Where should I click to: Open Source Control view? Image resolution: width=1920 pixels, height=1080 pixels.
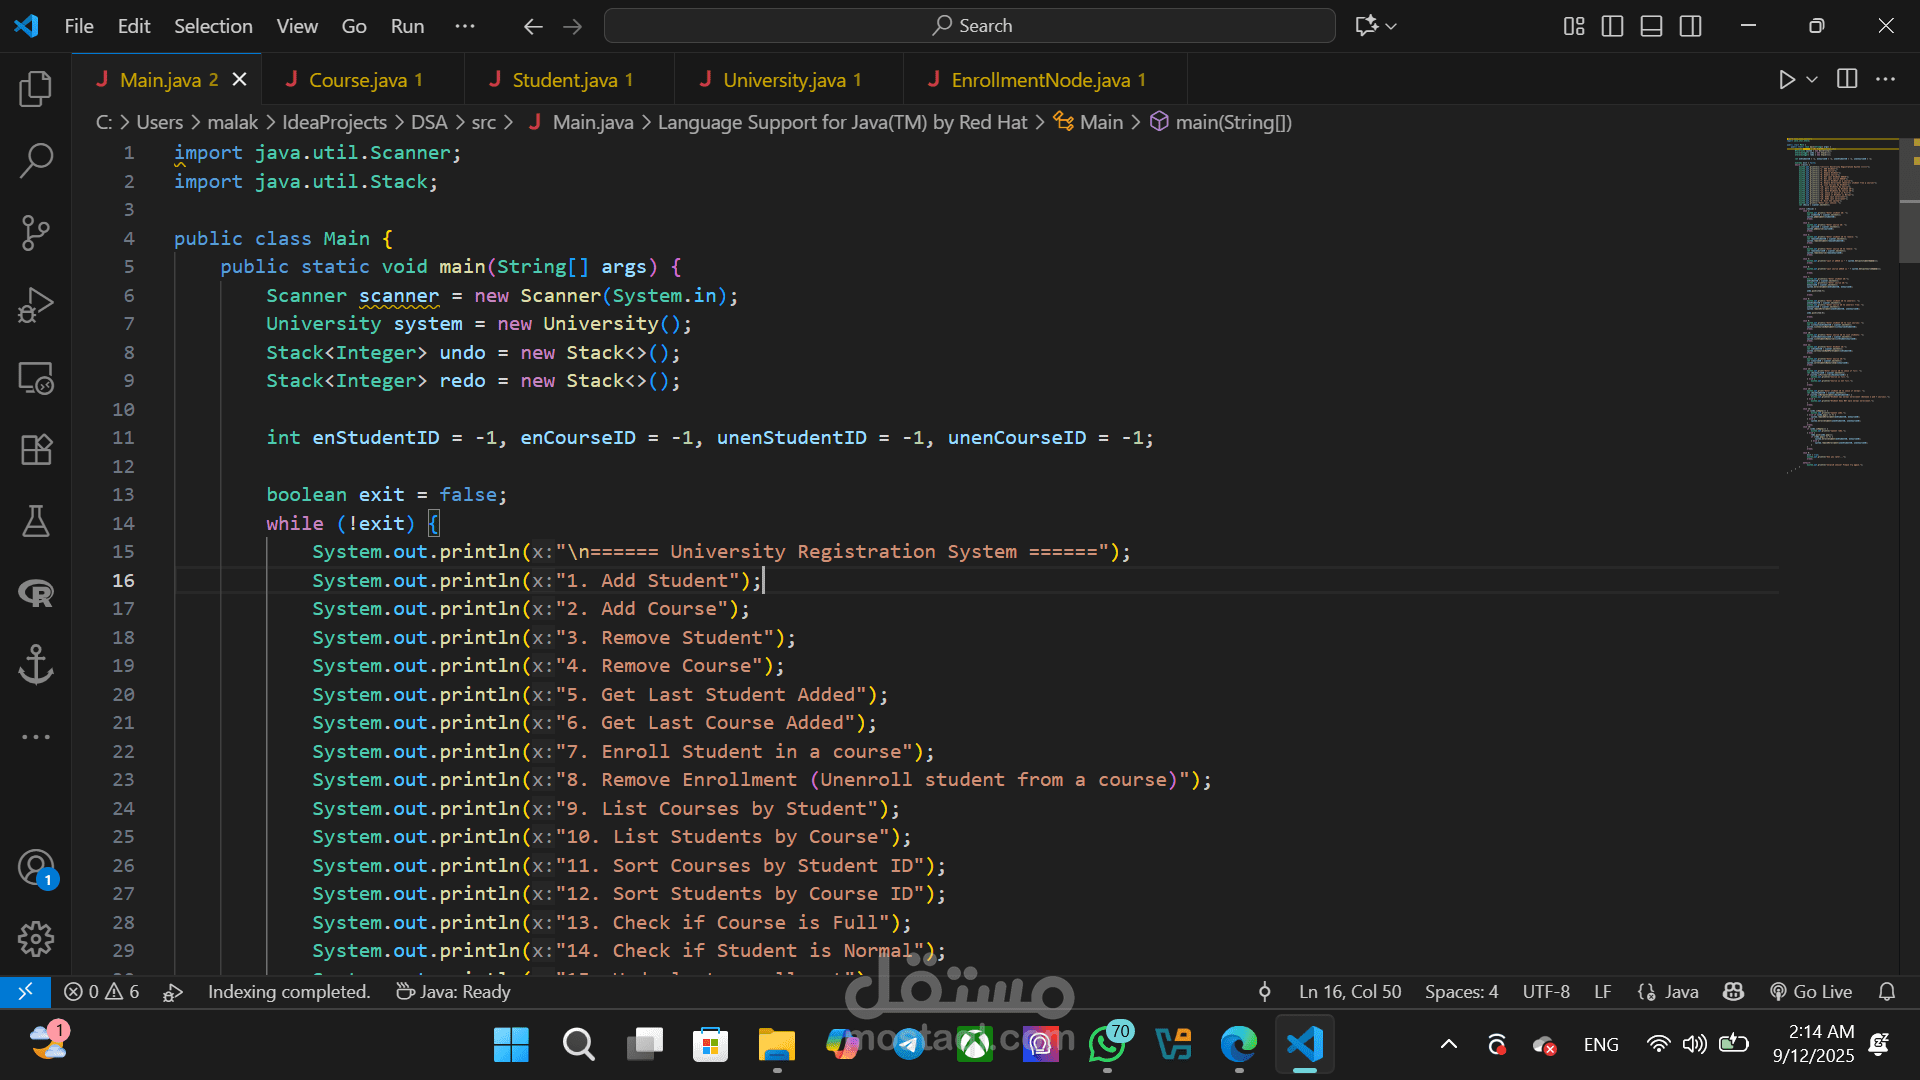[36, 232]
